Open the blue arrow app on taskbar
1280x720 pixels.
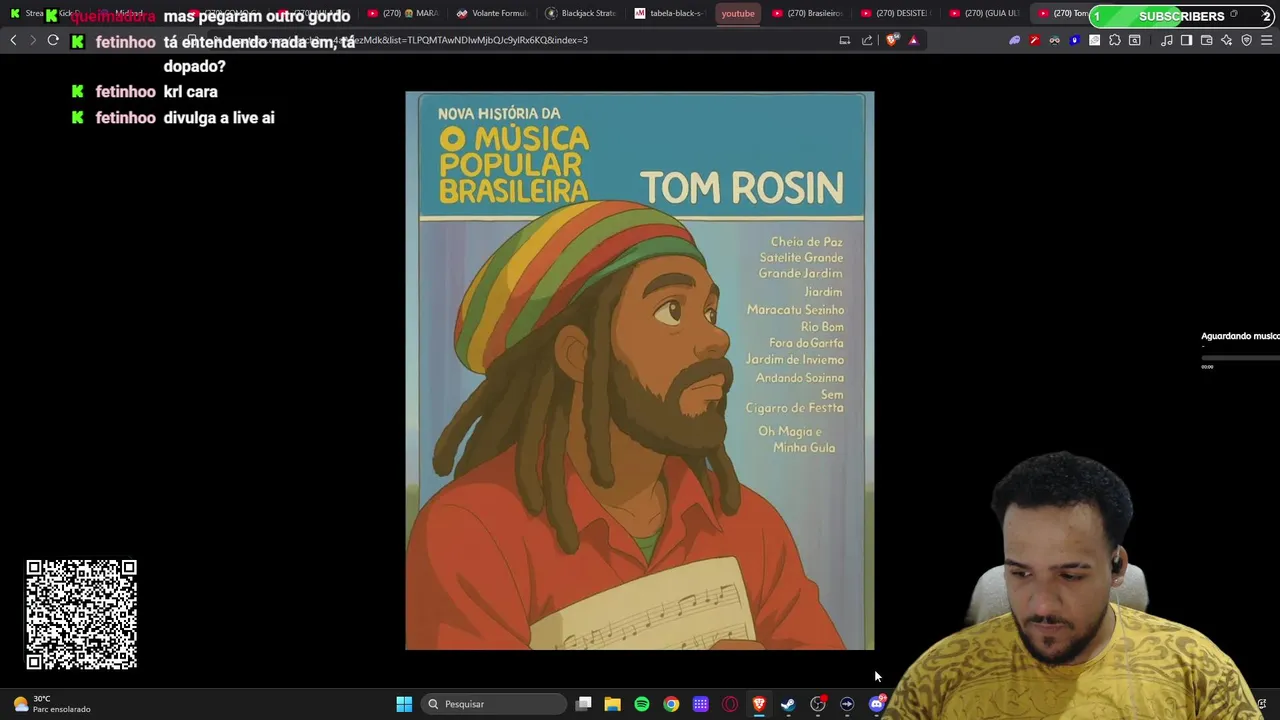[x=847, y=704]
